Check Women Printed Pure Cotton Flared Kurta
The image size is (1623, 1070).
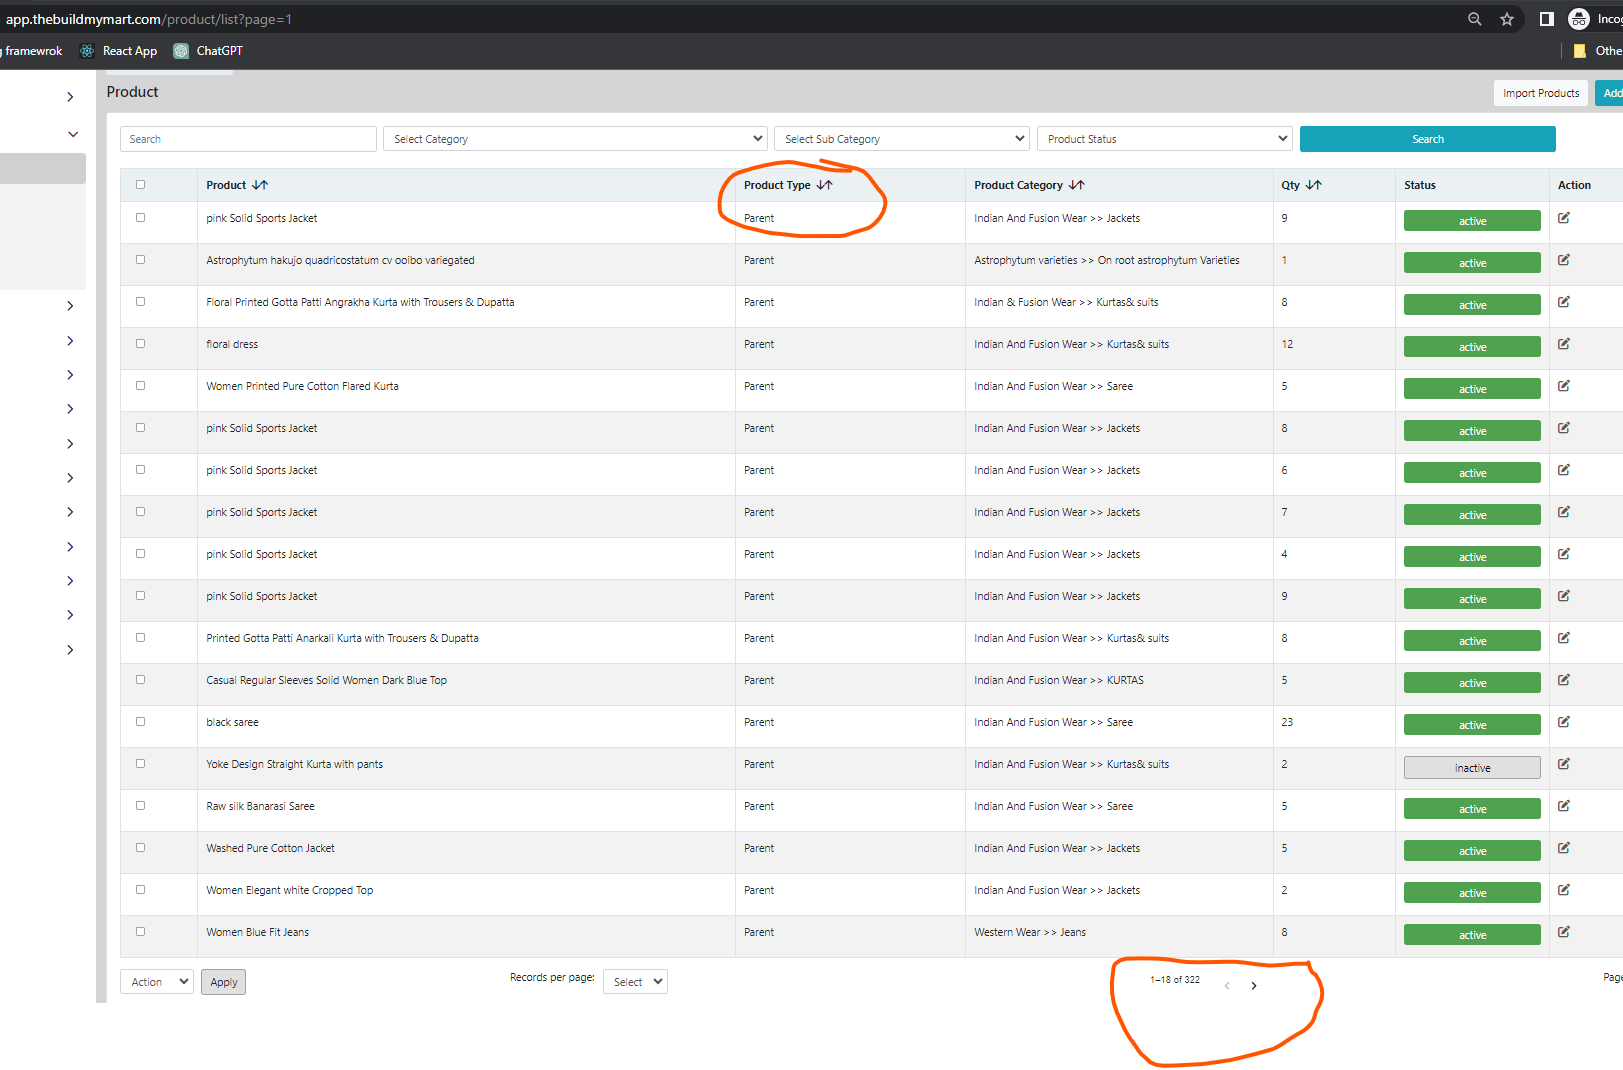[x=140, y=385]
